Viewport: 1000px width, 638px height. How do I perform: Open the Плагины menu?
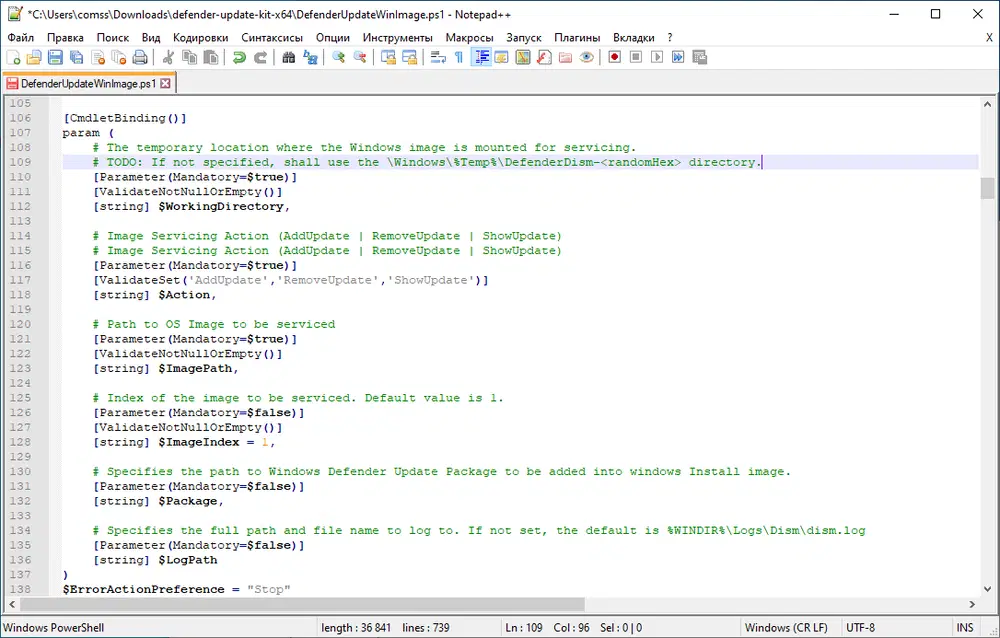click(x=577, y=37)
